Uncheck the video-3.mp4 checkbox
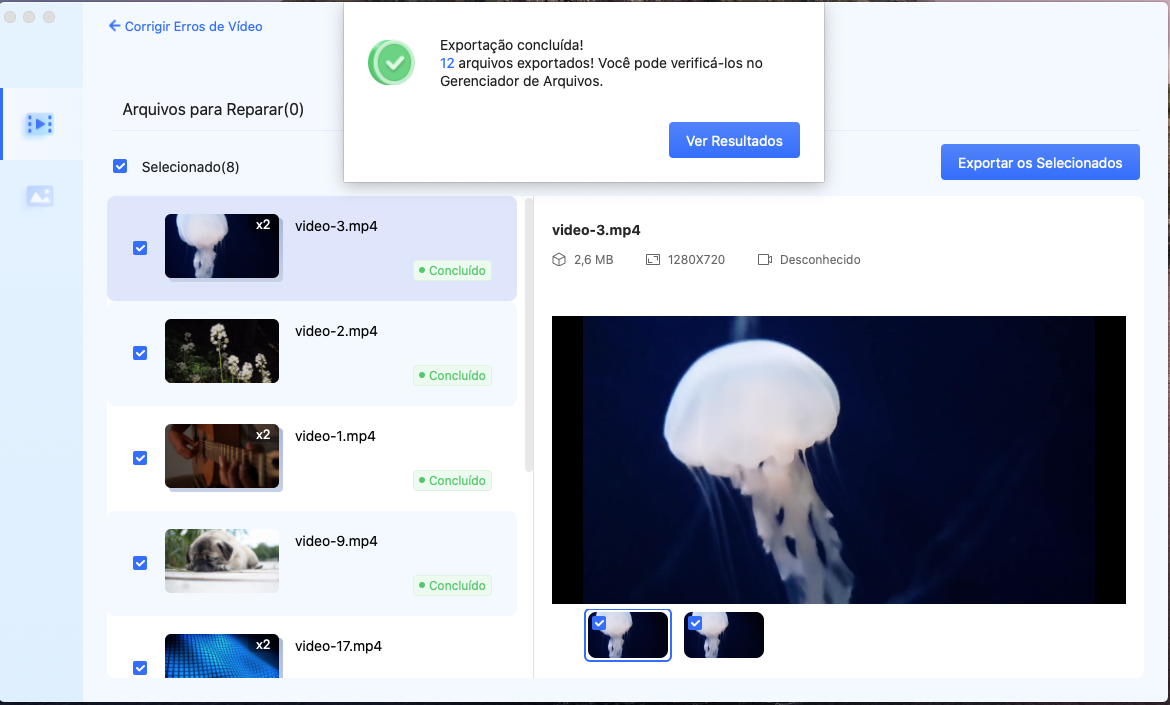1170x705 pixels. [x=140, y=248]
